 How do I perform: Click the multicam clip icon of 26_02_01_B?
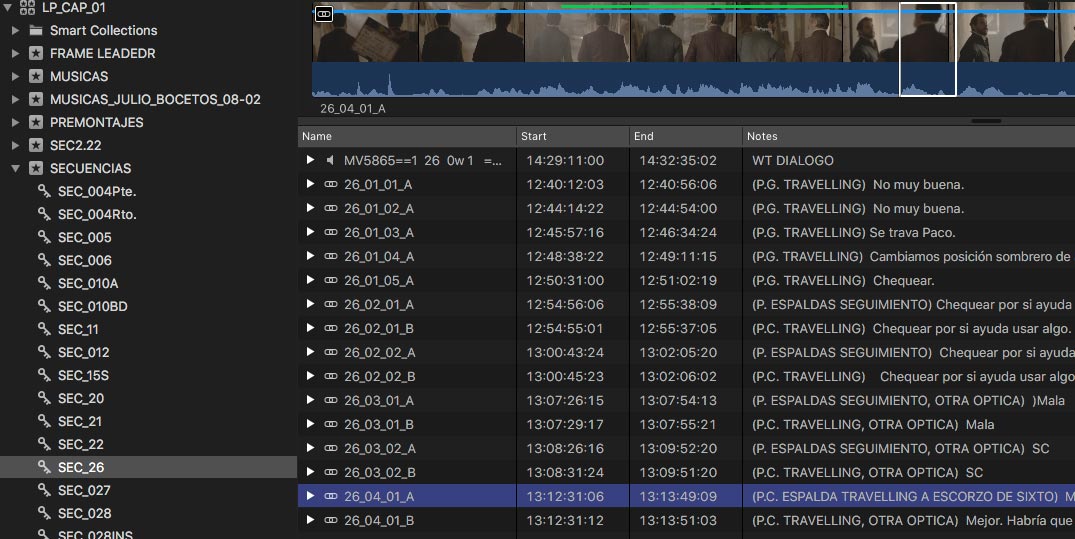click(x=330, y=328)
